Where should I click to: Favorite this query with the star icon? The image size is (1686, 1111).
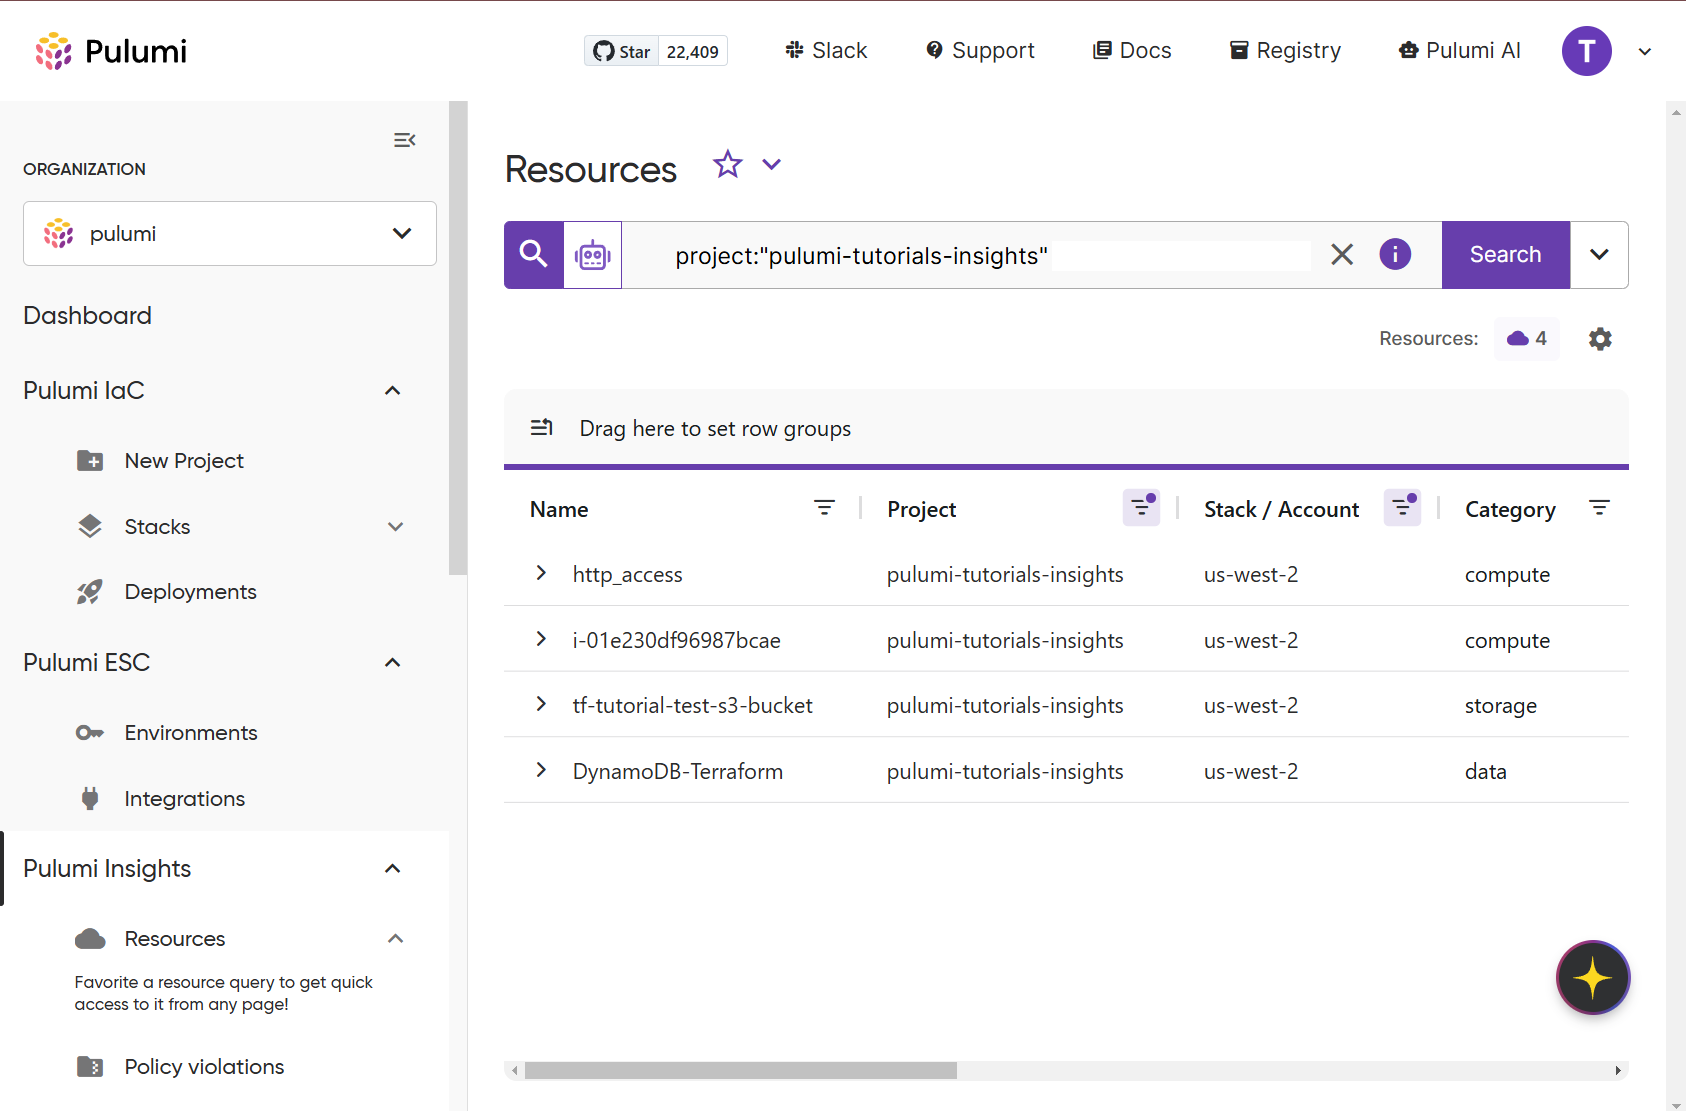pos(728,164)
